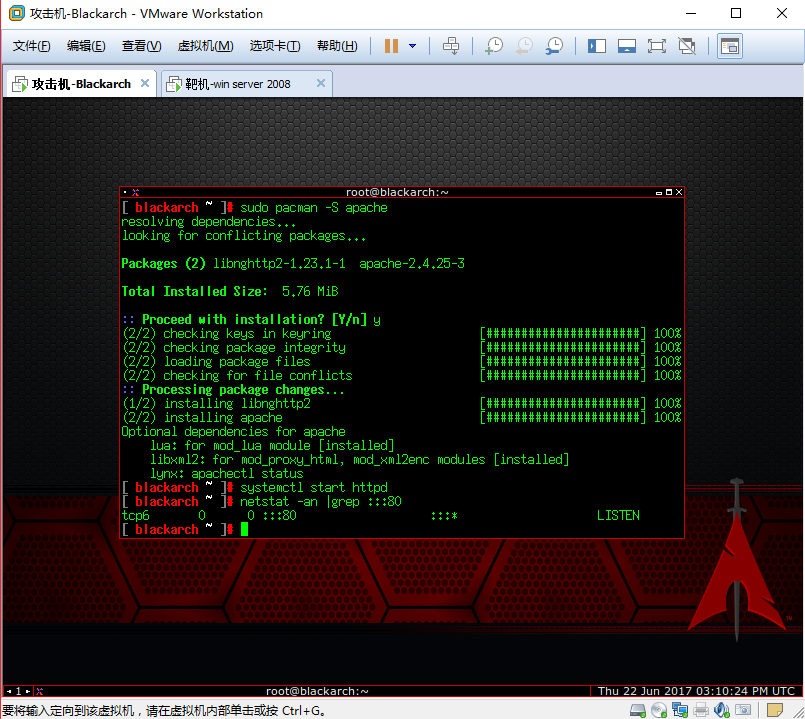Click the sound card status icon
The image size is (805, 719).
(x=721, y=710)
